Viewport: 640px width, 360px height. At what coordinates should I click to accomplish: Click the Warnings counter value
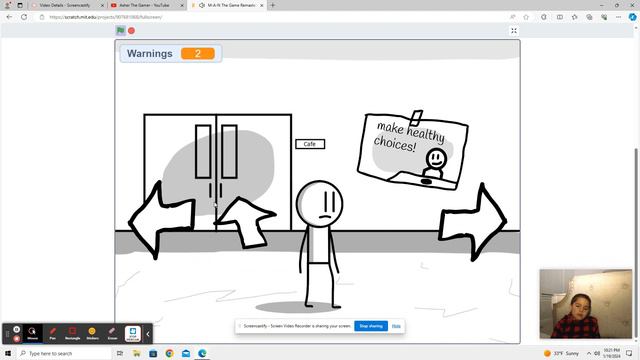(198, 53)
